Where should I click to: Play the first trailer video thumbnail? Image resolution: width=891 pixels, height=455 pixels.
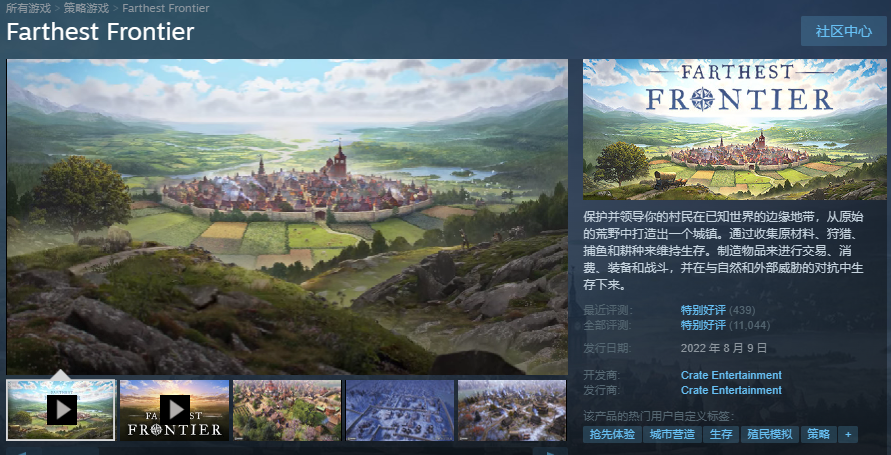pos(61,410)
